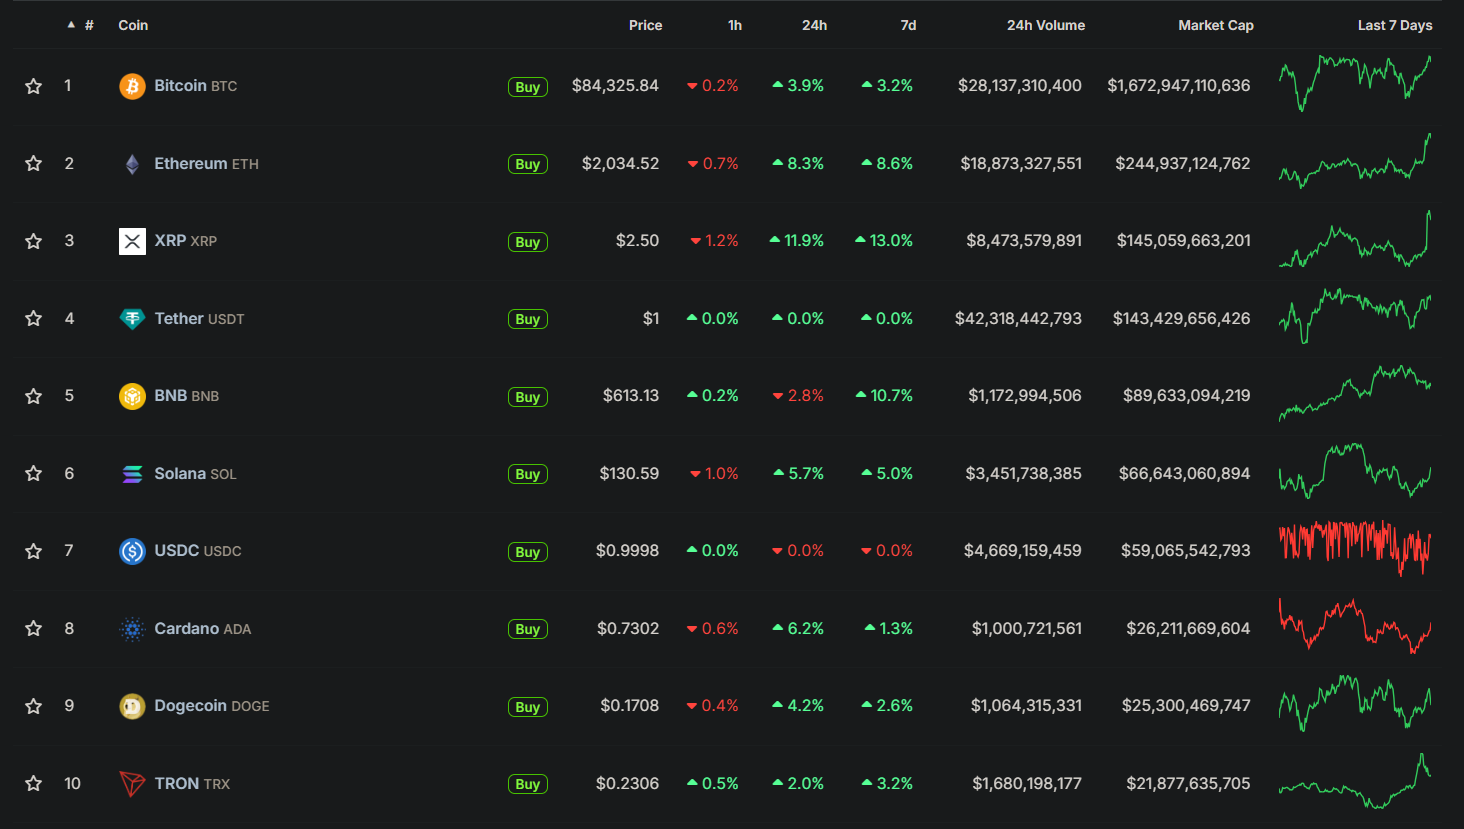Add USDC to favorites with the star

point(34,551)
